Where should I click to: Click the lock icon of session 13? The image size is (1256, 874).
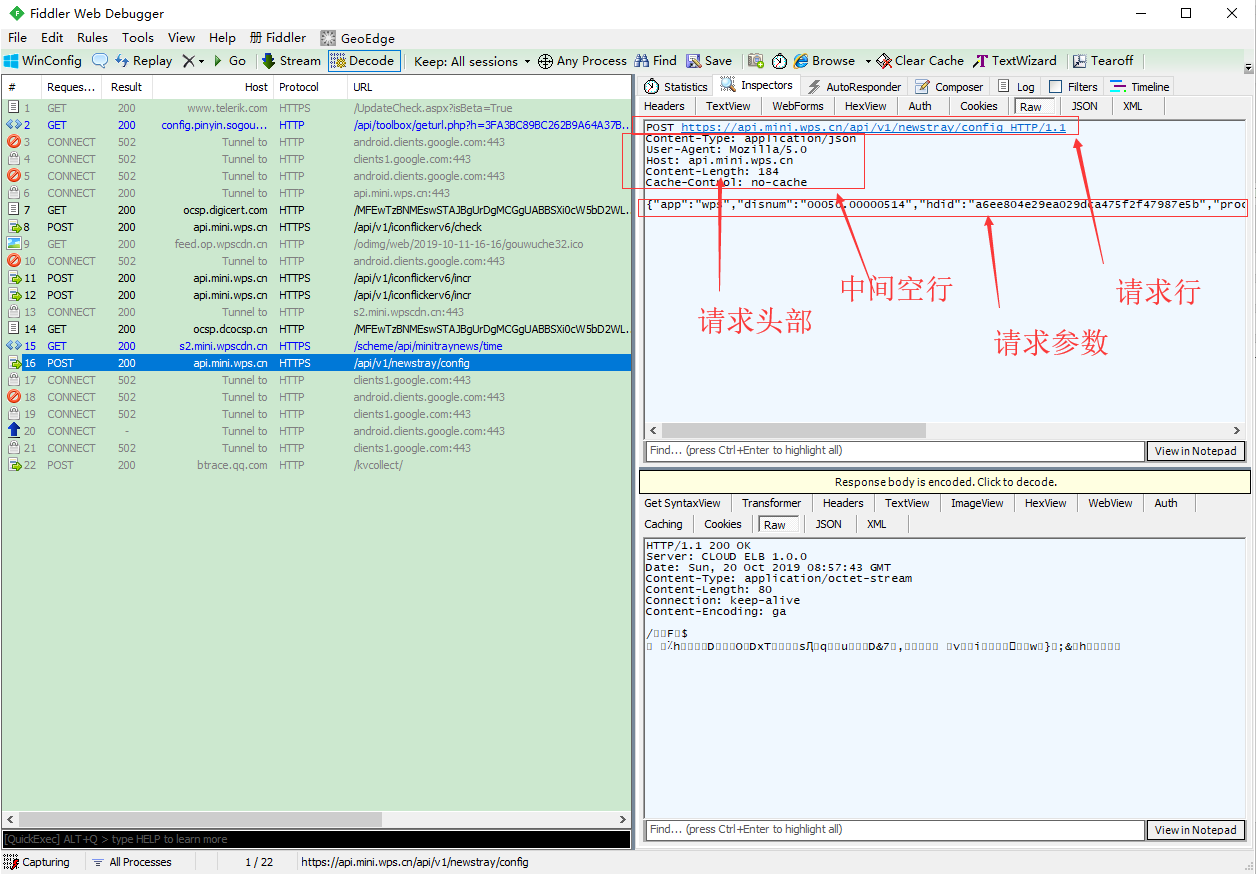coord(14,312)
